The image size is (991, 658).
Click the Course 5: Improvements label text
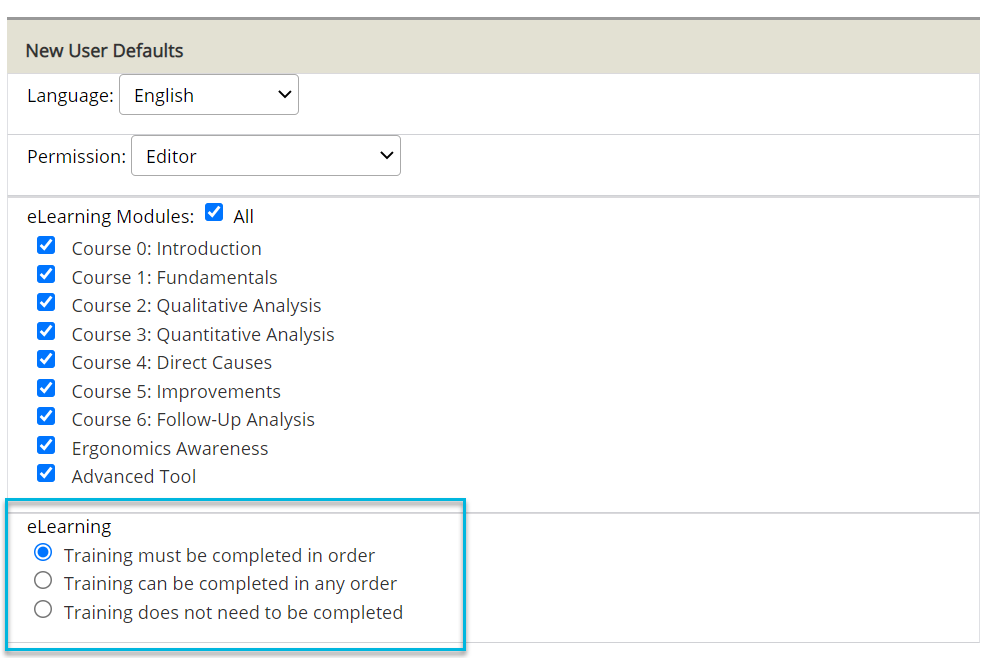tap(176, 392)
